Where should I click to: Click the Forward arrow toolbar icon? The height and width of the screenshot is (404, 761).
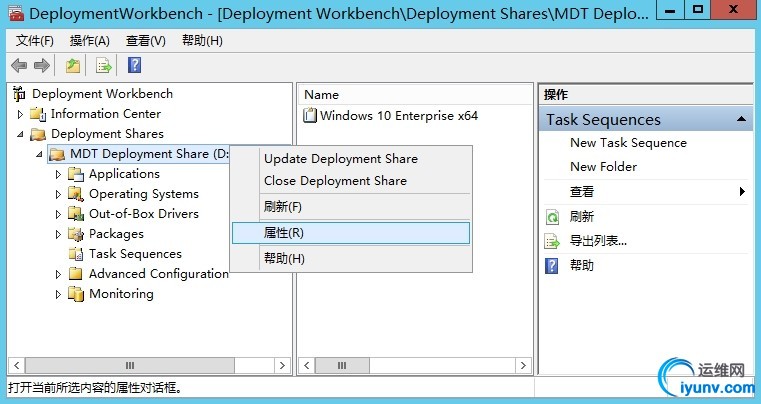click(x=42, y=66)
